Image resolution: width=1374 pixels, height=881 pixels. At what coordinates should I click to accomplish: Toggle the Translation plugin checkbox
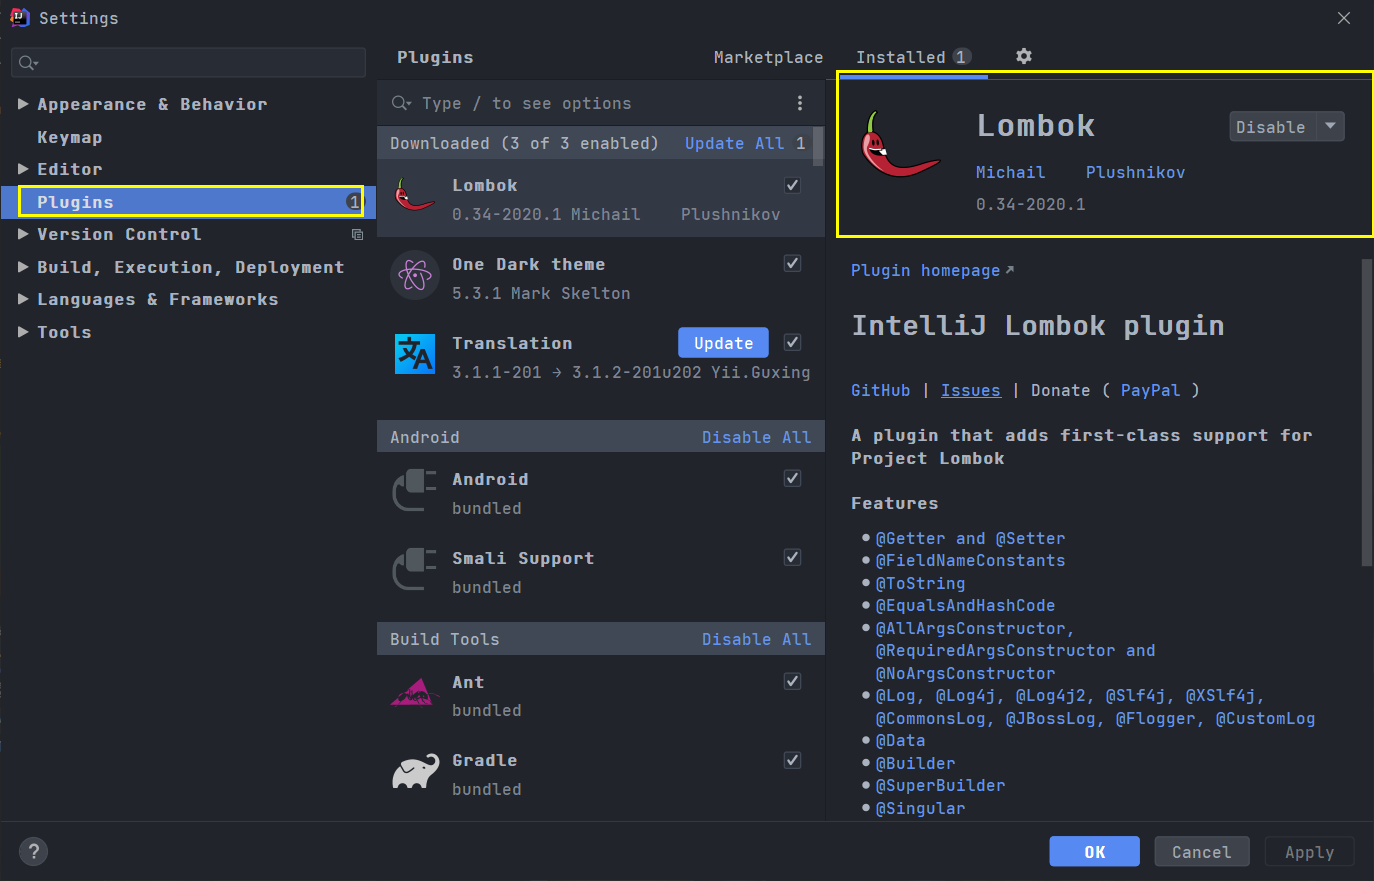click(793, 342)
